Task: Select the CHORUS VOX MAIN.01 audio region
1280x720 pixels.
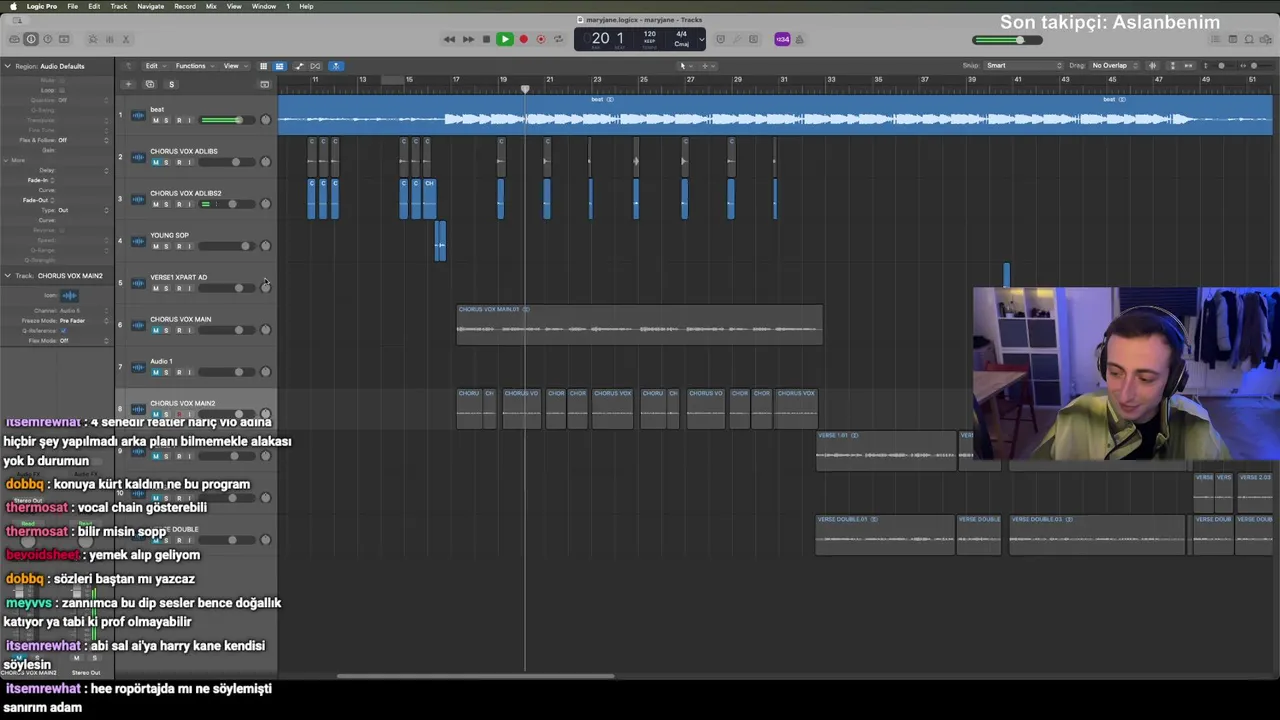Action: tap(639, 325)
